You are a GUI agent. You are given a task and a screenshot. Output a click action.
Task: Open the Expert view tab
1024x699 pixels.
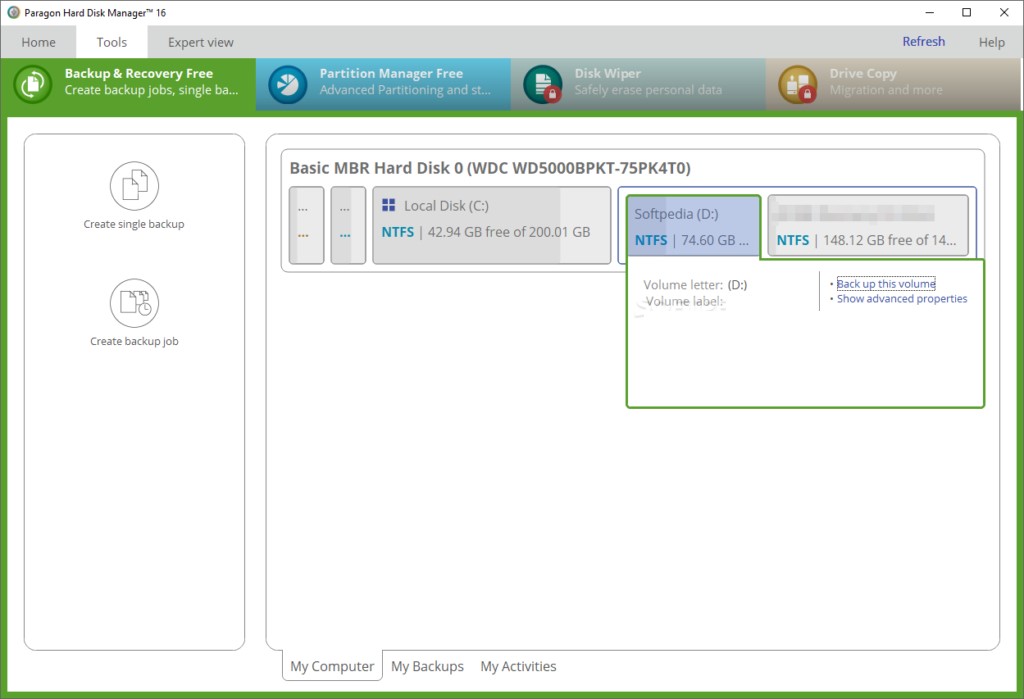coord(200,42)
